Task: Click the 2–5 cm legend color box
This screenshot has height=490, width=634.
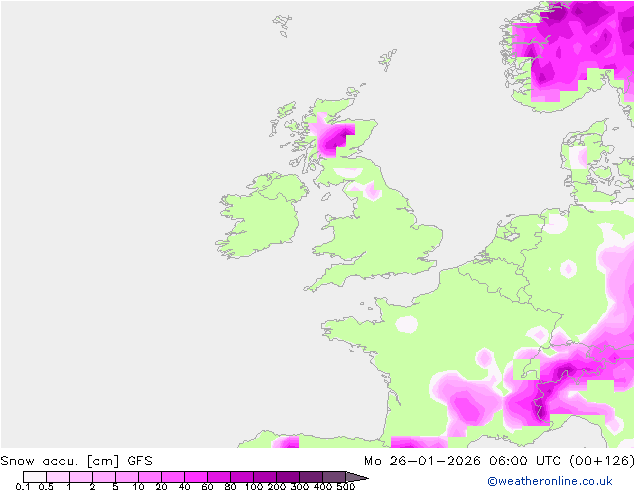Action: tap(104, 477)
